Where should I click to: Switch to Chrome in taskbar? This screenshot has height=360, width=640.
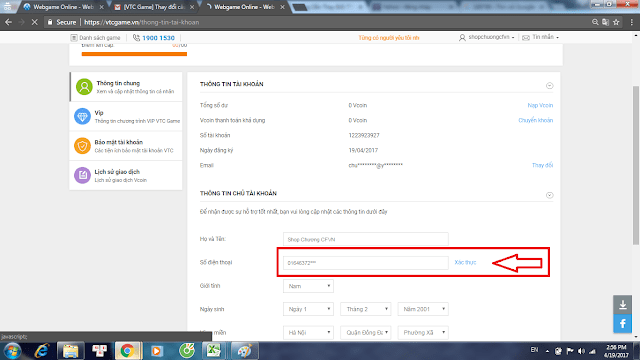click(x=127, y=351)
